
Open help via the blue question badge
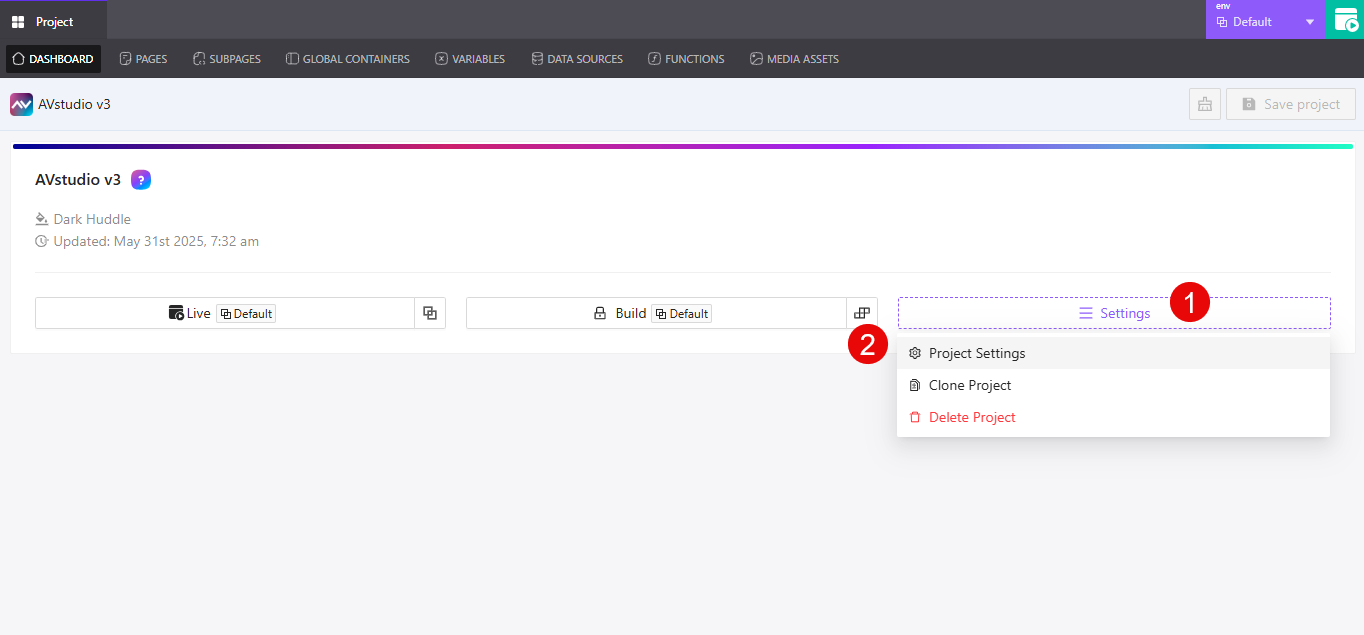[x=142, y=179]
